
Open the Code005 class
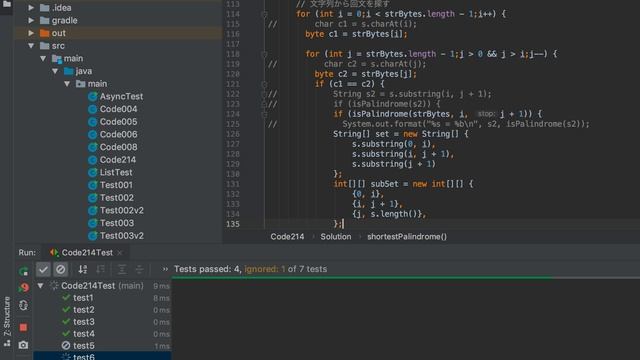pos(118,122)
